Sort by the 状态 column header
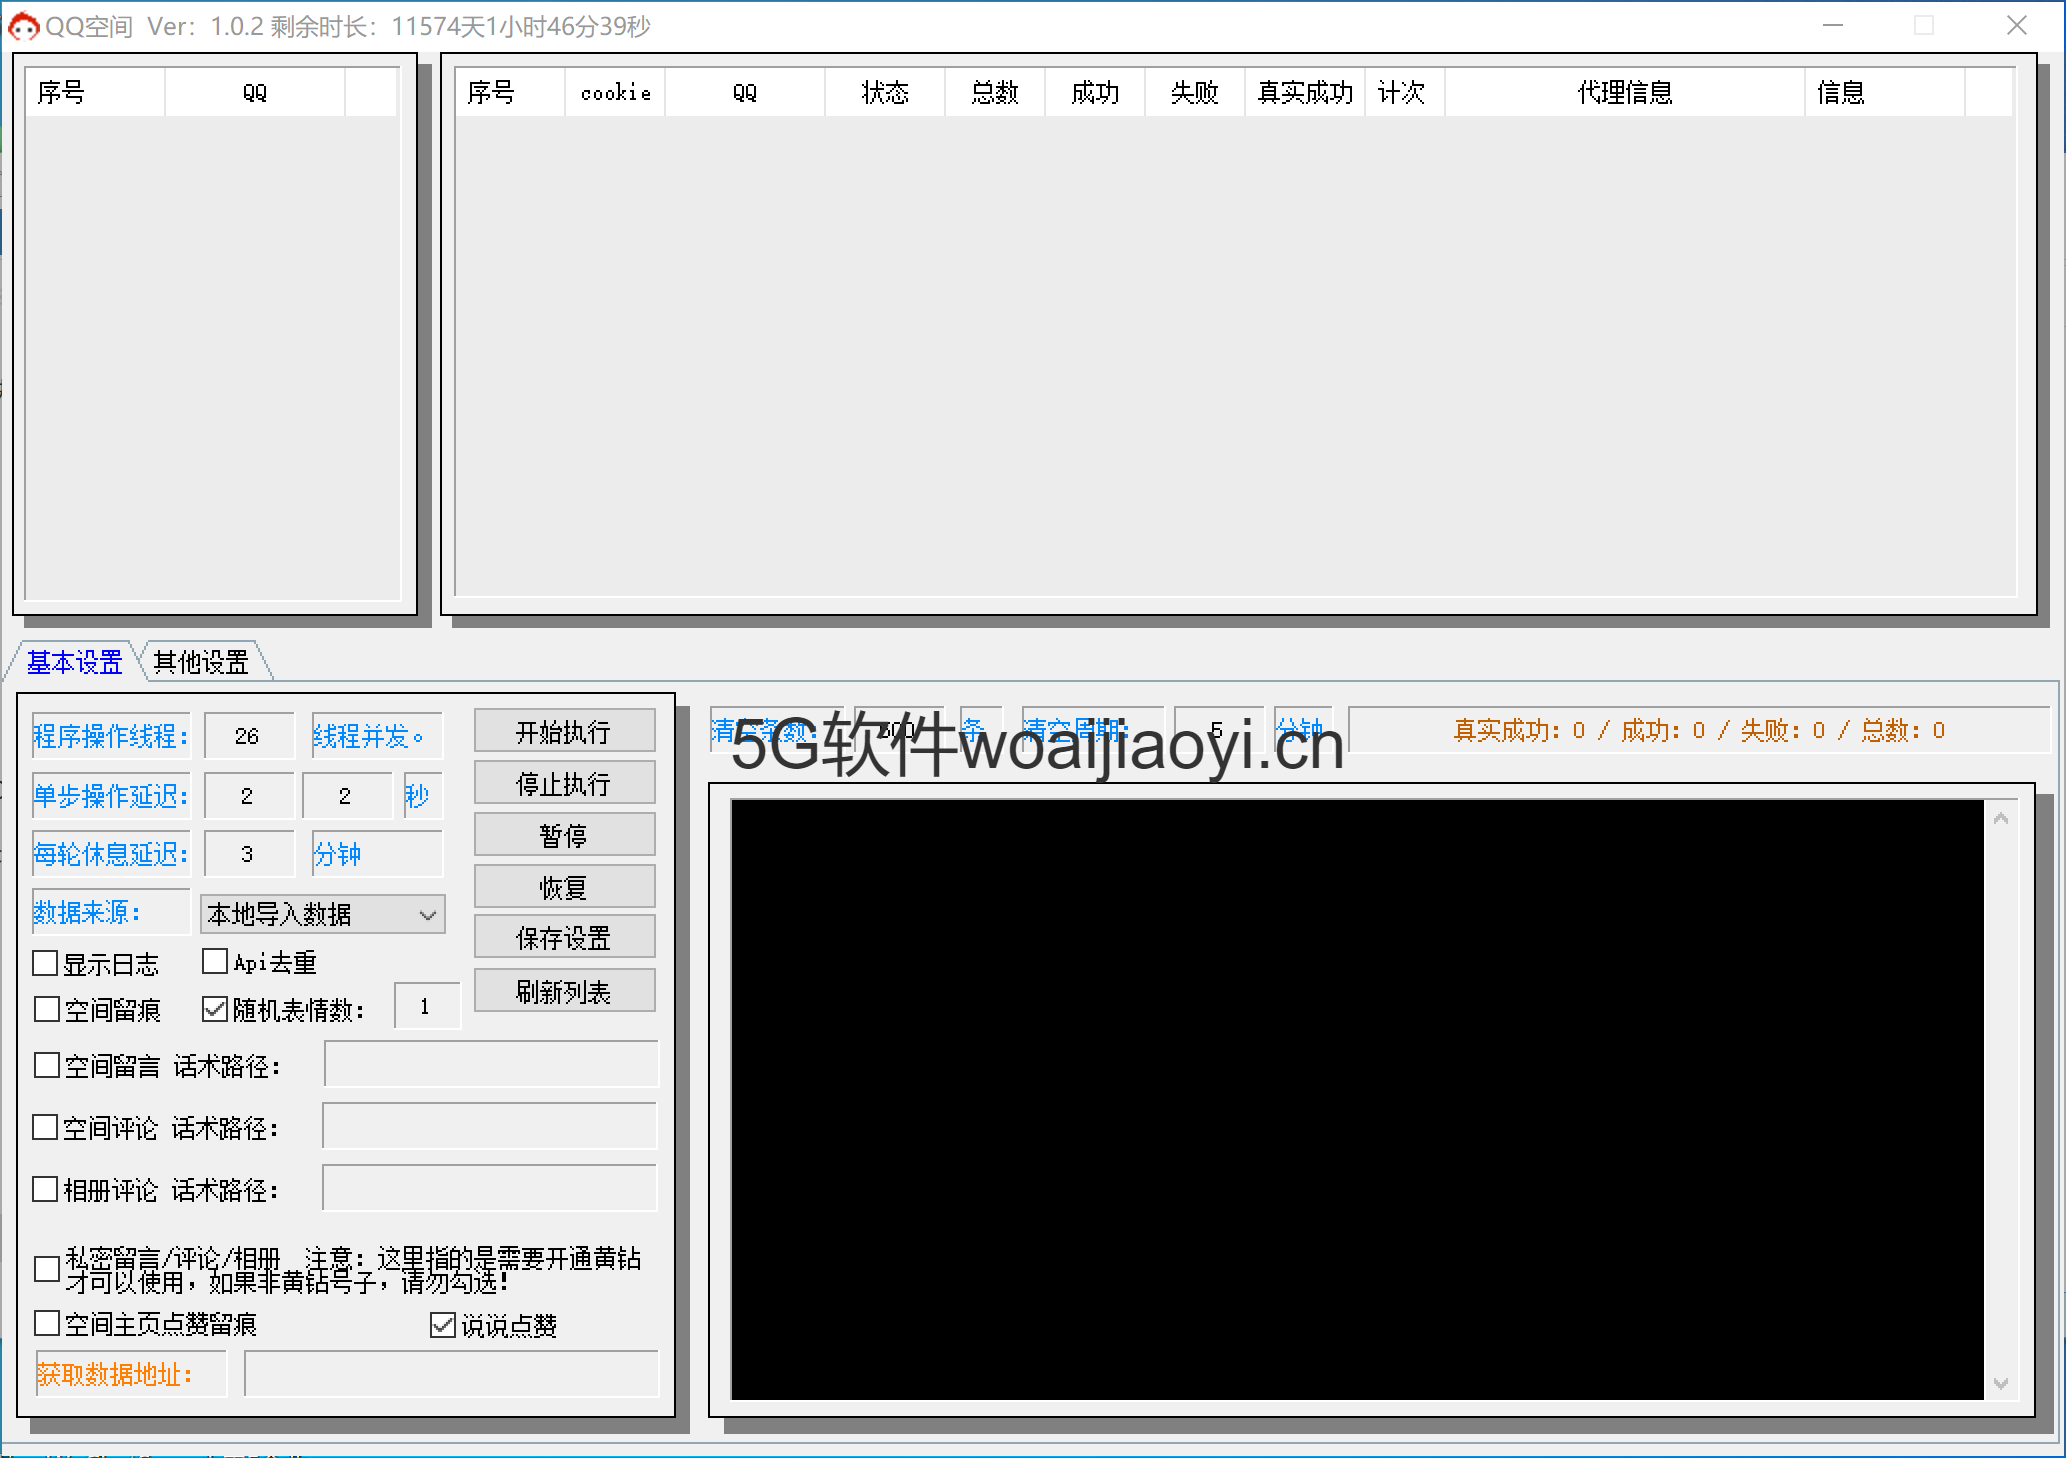 [885, 93]
